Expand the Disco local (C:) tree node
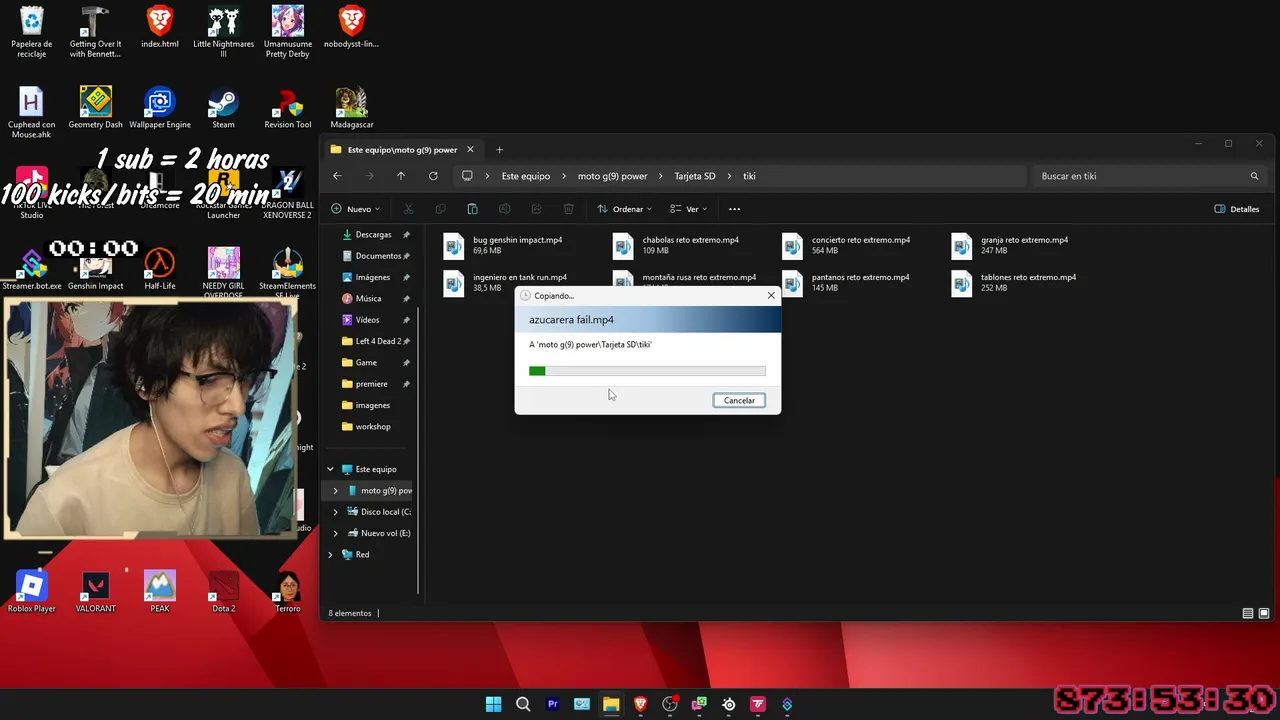Image resolution: width=1280 pixels, height=720 pixels. [336, 512]
